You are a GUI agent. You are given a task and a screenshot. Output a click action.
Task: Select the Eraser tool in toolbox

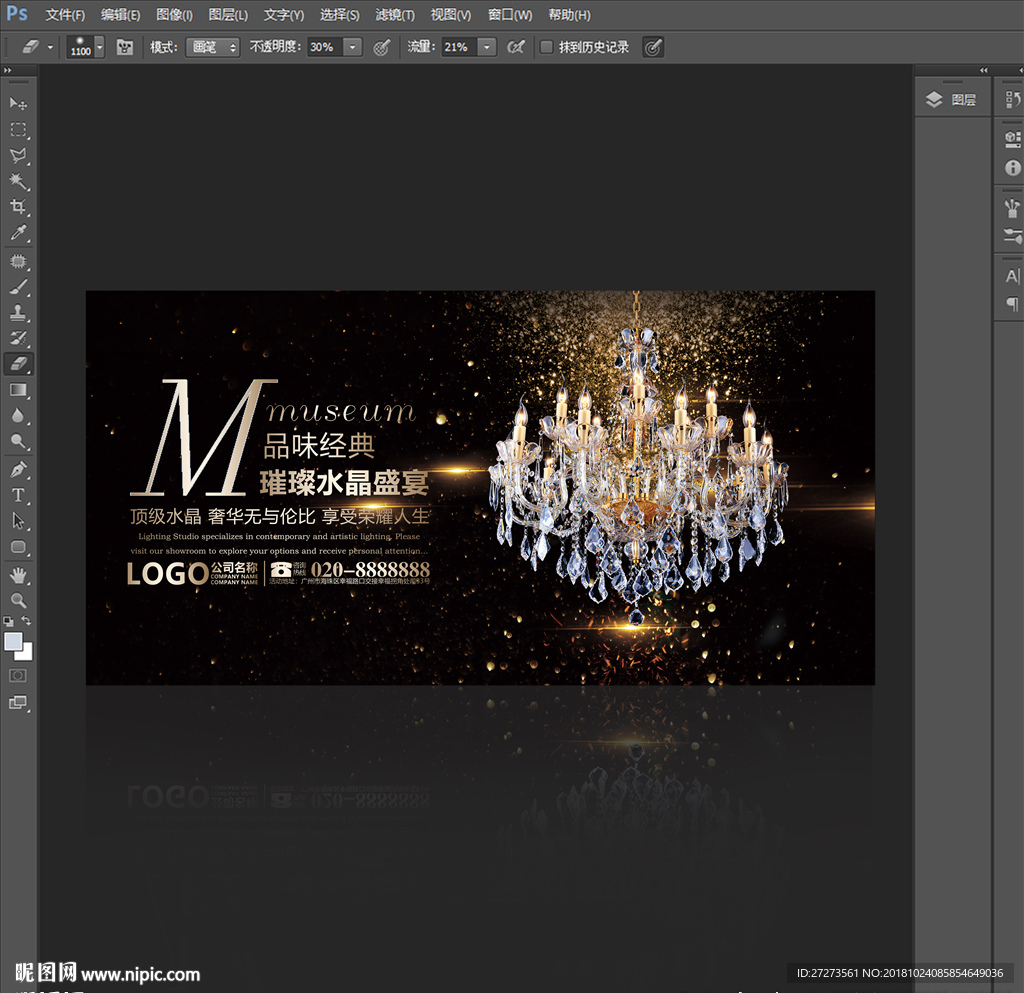pyautogui.click(x=18, y=364)
